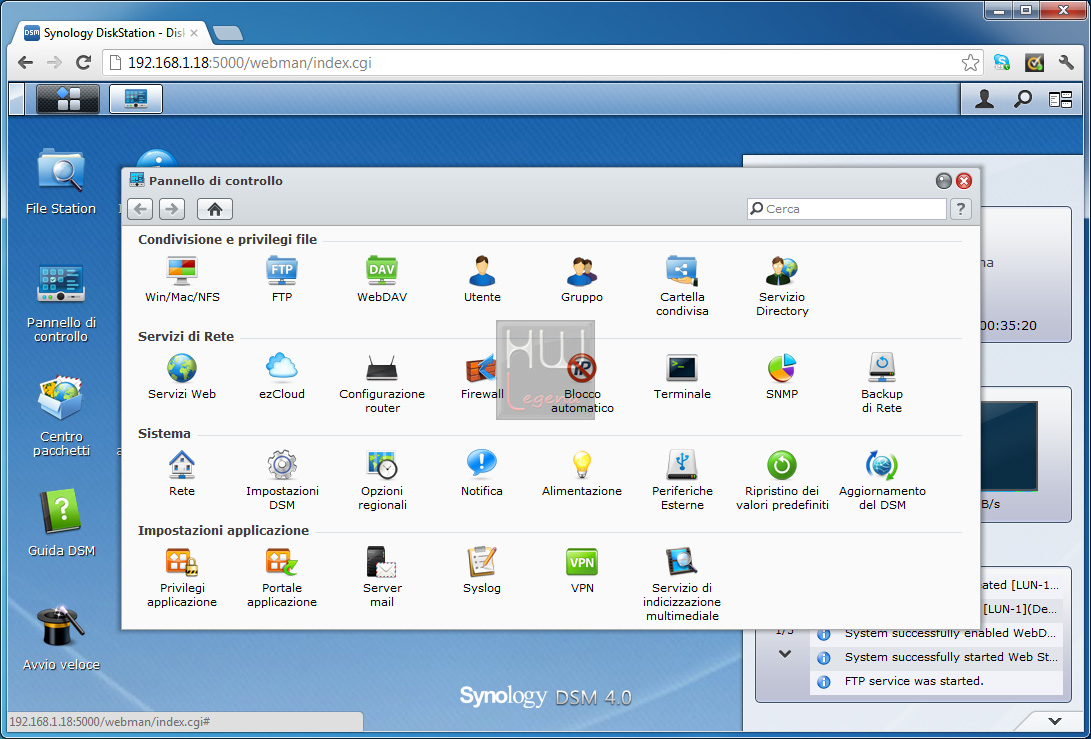Screen dimensions: 1091x739
Task: Open the Syslog settings icon
Action: [481, 570]
